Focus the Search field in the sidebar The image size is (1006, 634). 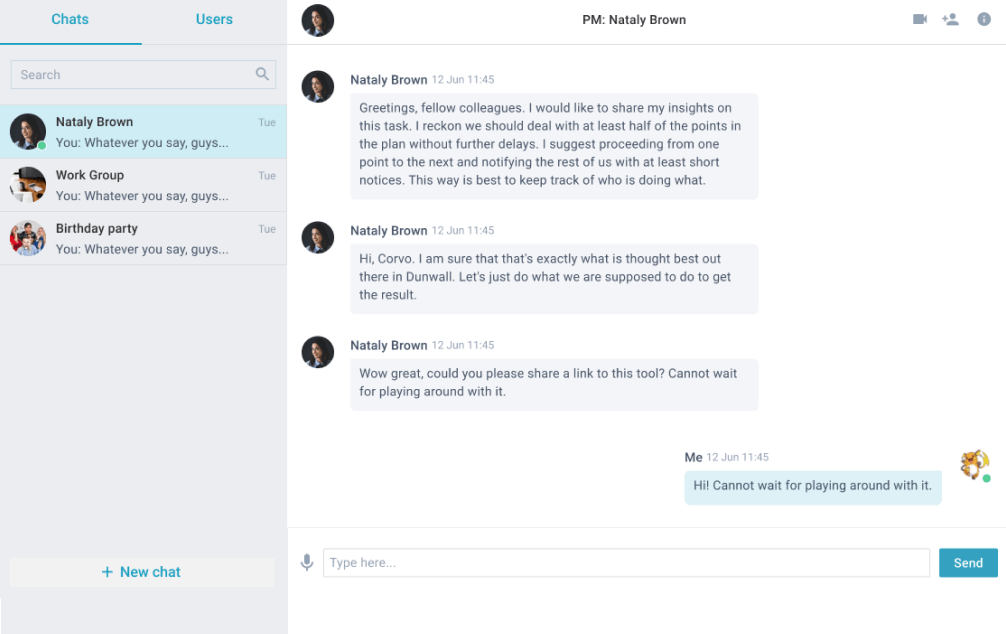(143, 74)
